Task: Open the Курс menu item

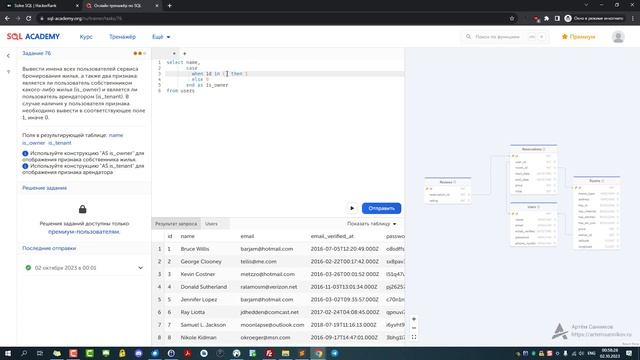Action: click(x=86, y=37)
